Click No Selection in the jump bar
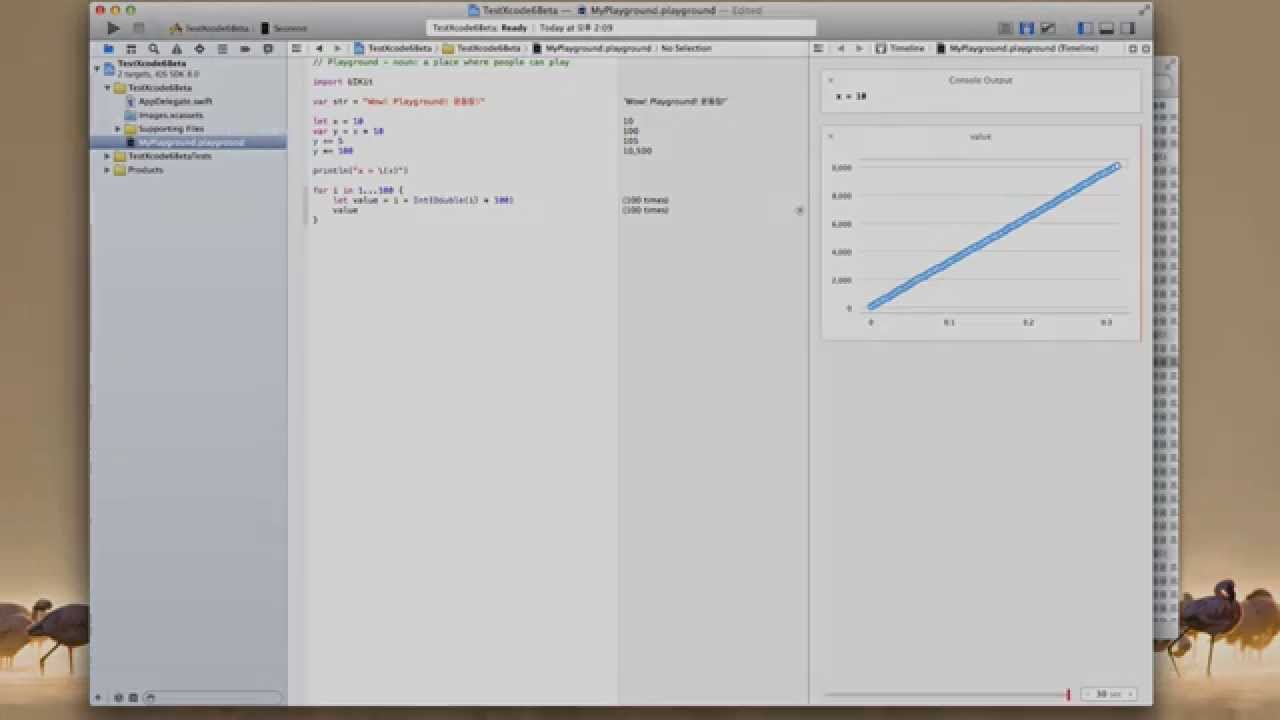This screenshot has width=1280, height=720. 686,48
